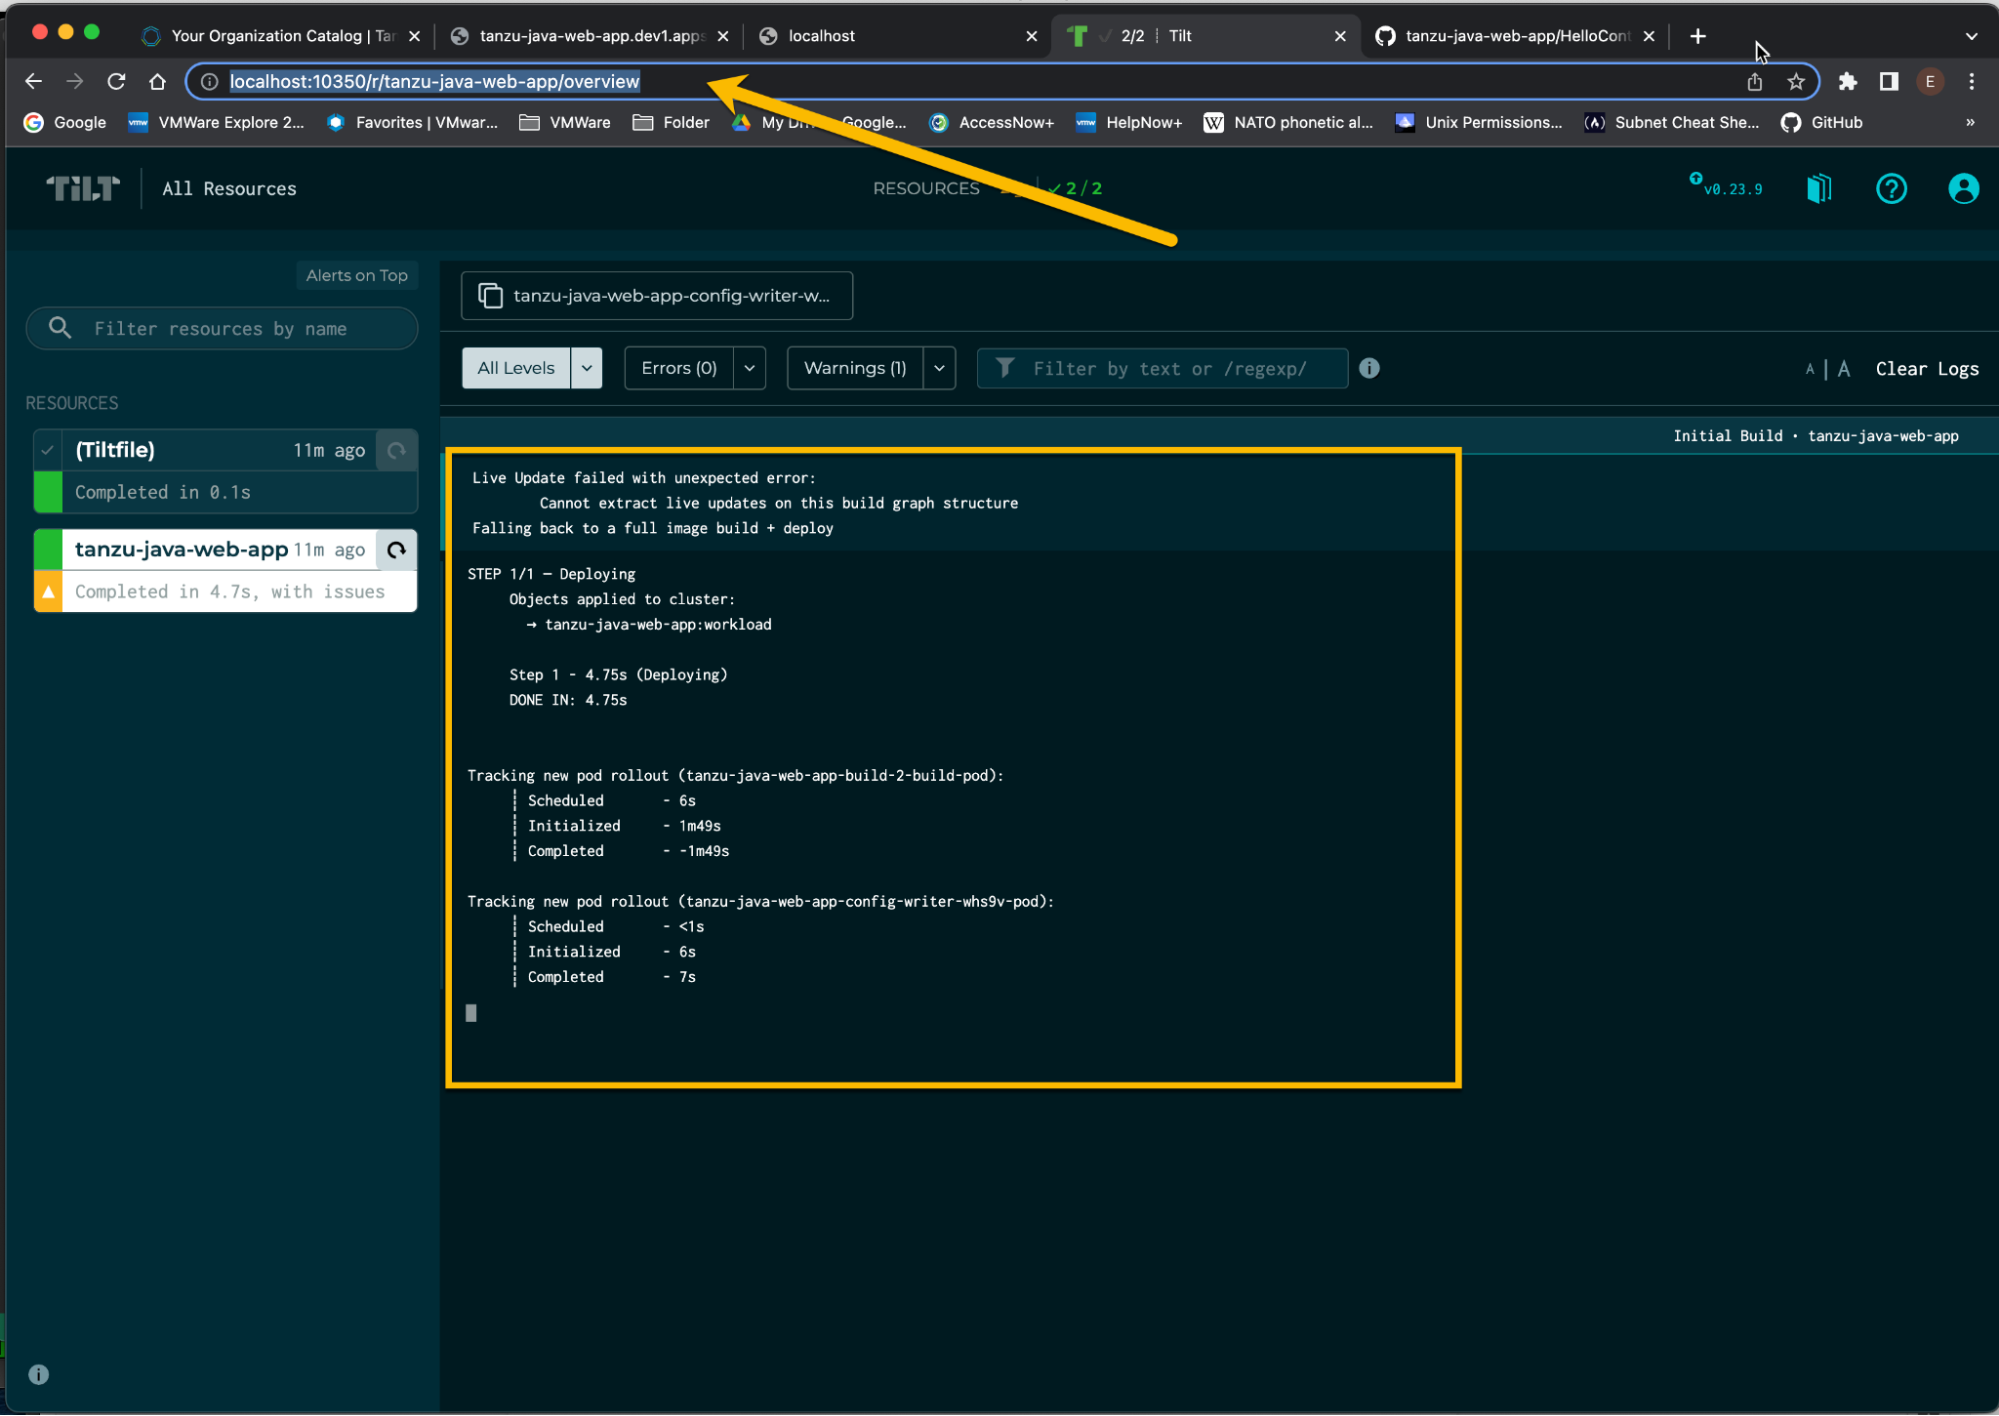
Task: Switch to Your Organization Catalog tab
Action: click(x=270, y=36)
